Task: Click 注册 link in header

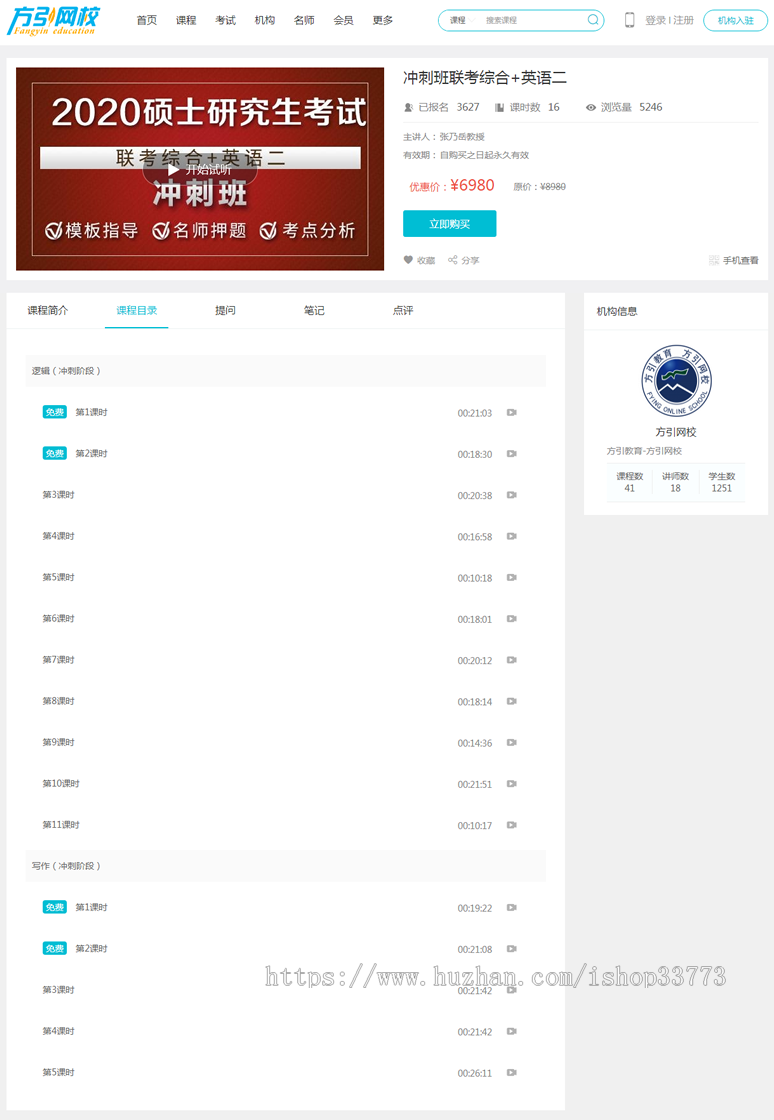Action: pos(683,20)
